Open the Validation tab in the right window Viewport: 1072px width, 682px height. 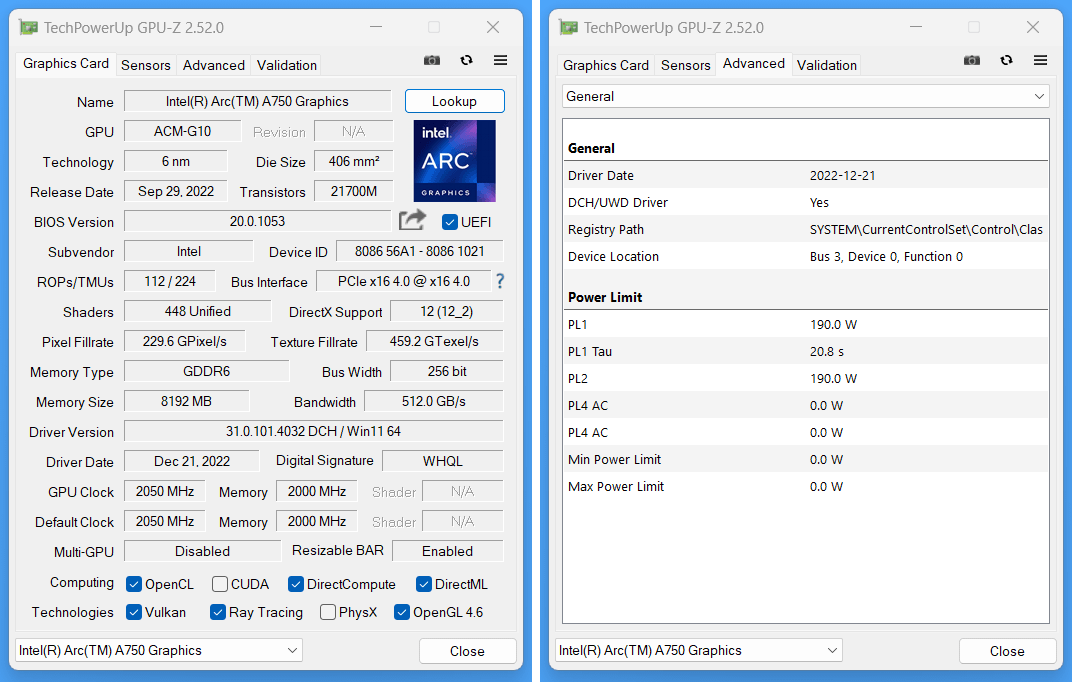(826, 65)
